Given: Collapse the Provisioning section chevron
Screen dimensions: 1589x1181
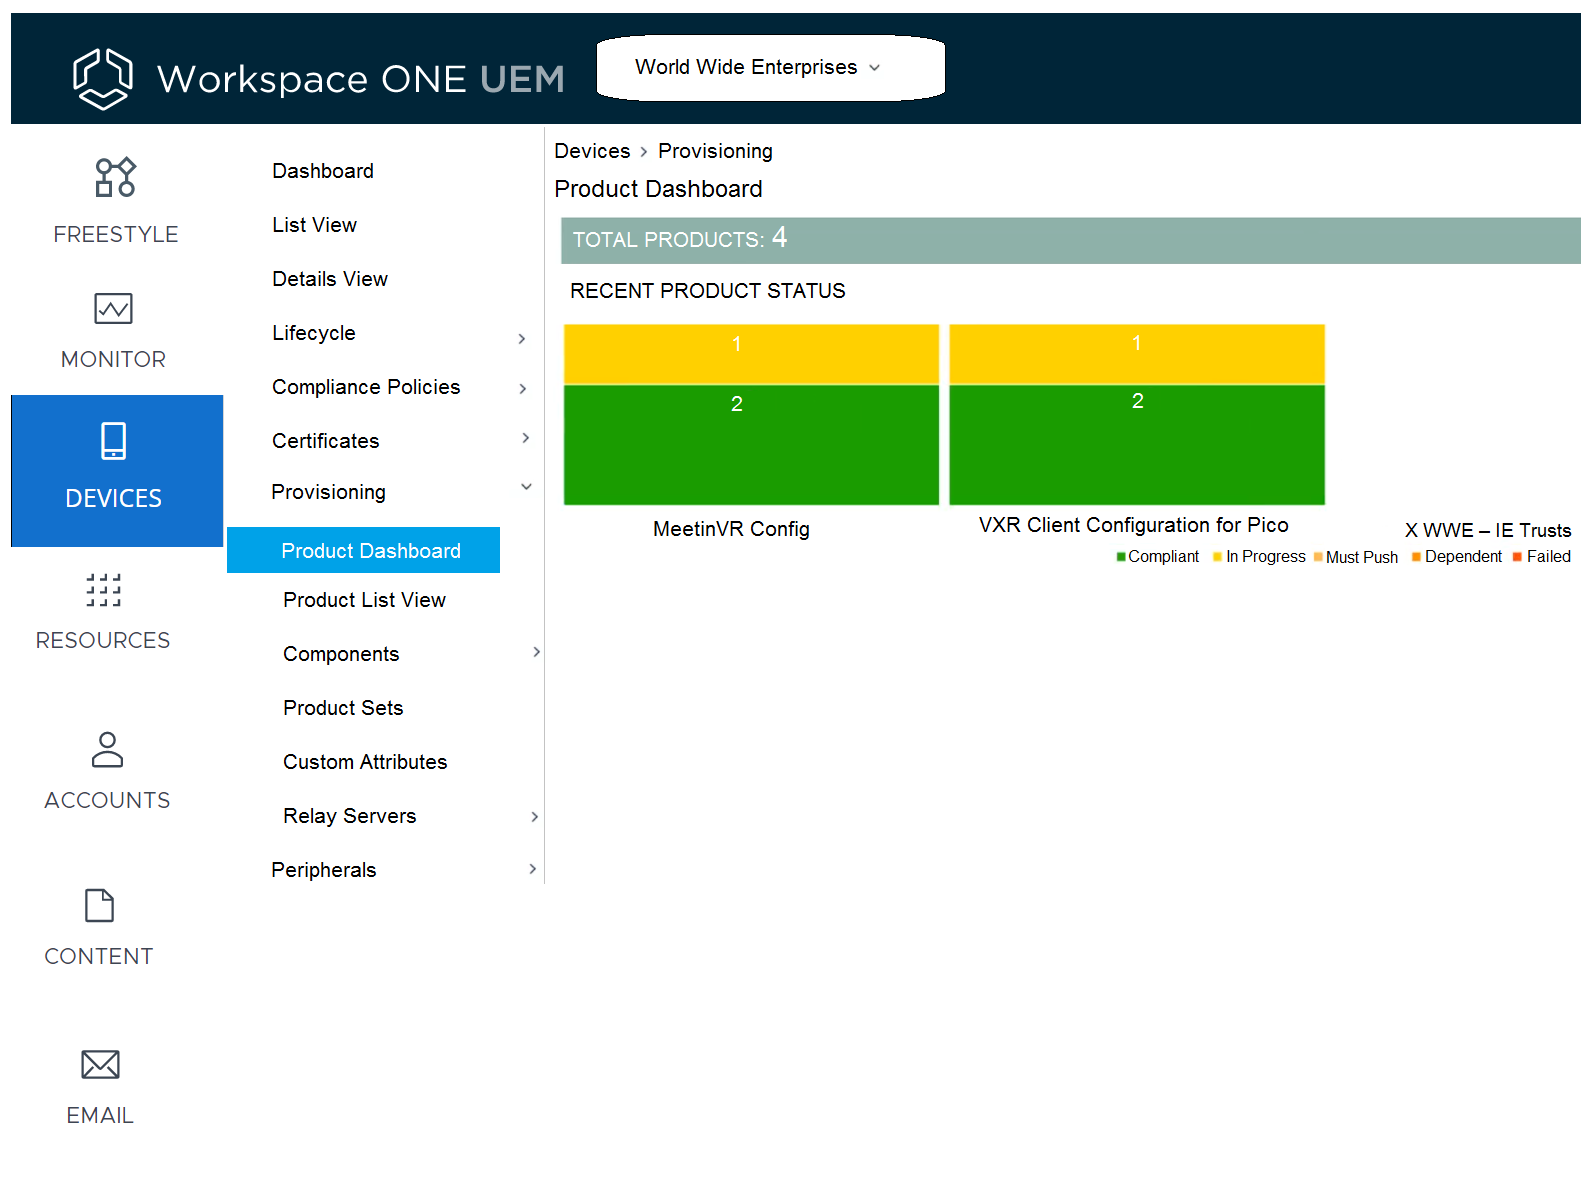Looking at the screenshot, I should click(526, 487).
